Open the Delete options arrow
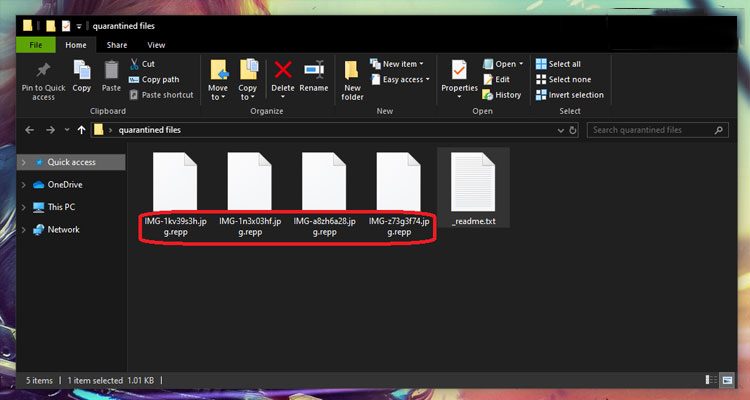This screenshot has width=750, height=400. pos(283,97)
